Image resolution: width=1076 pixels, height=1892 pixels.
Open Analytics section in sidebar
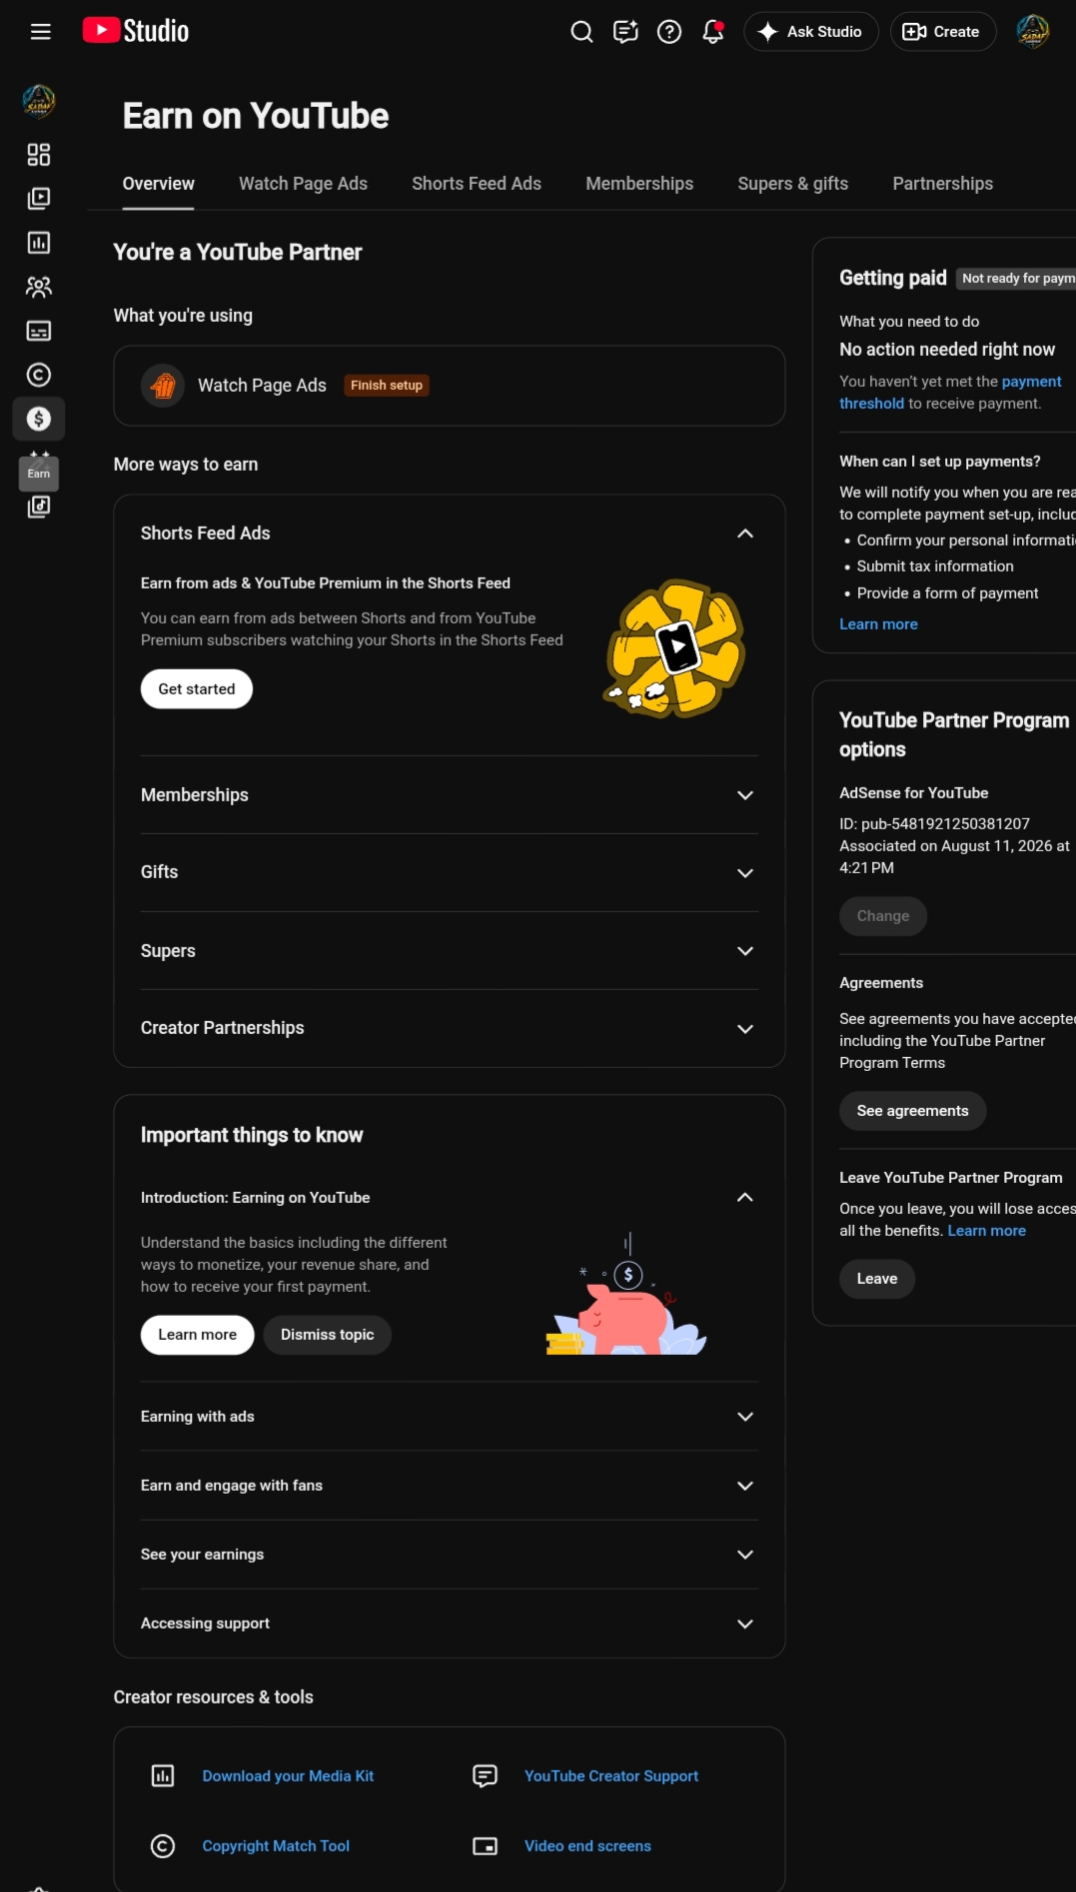pos(39,242)
